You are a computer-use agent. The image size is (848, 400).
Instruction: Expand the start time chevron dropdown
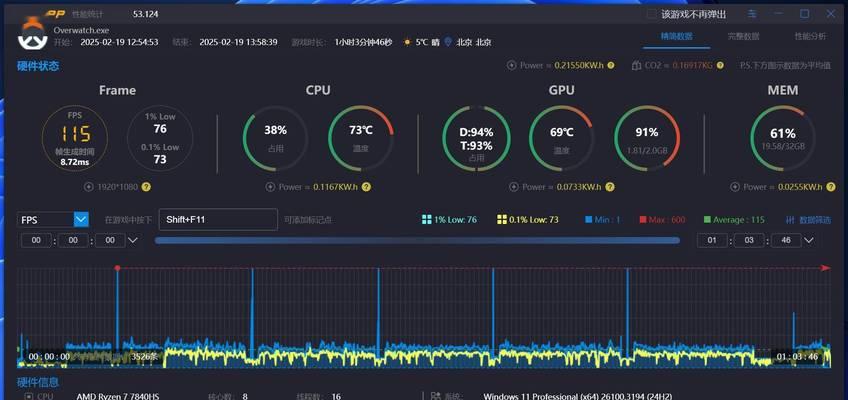132,240
